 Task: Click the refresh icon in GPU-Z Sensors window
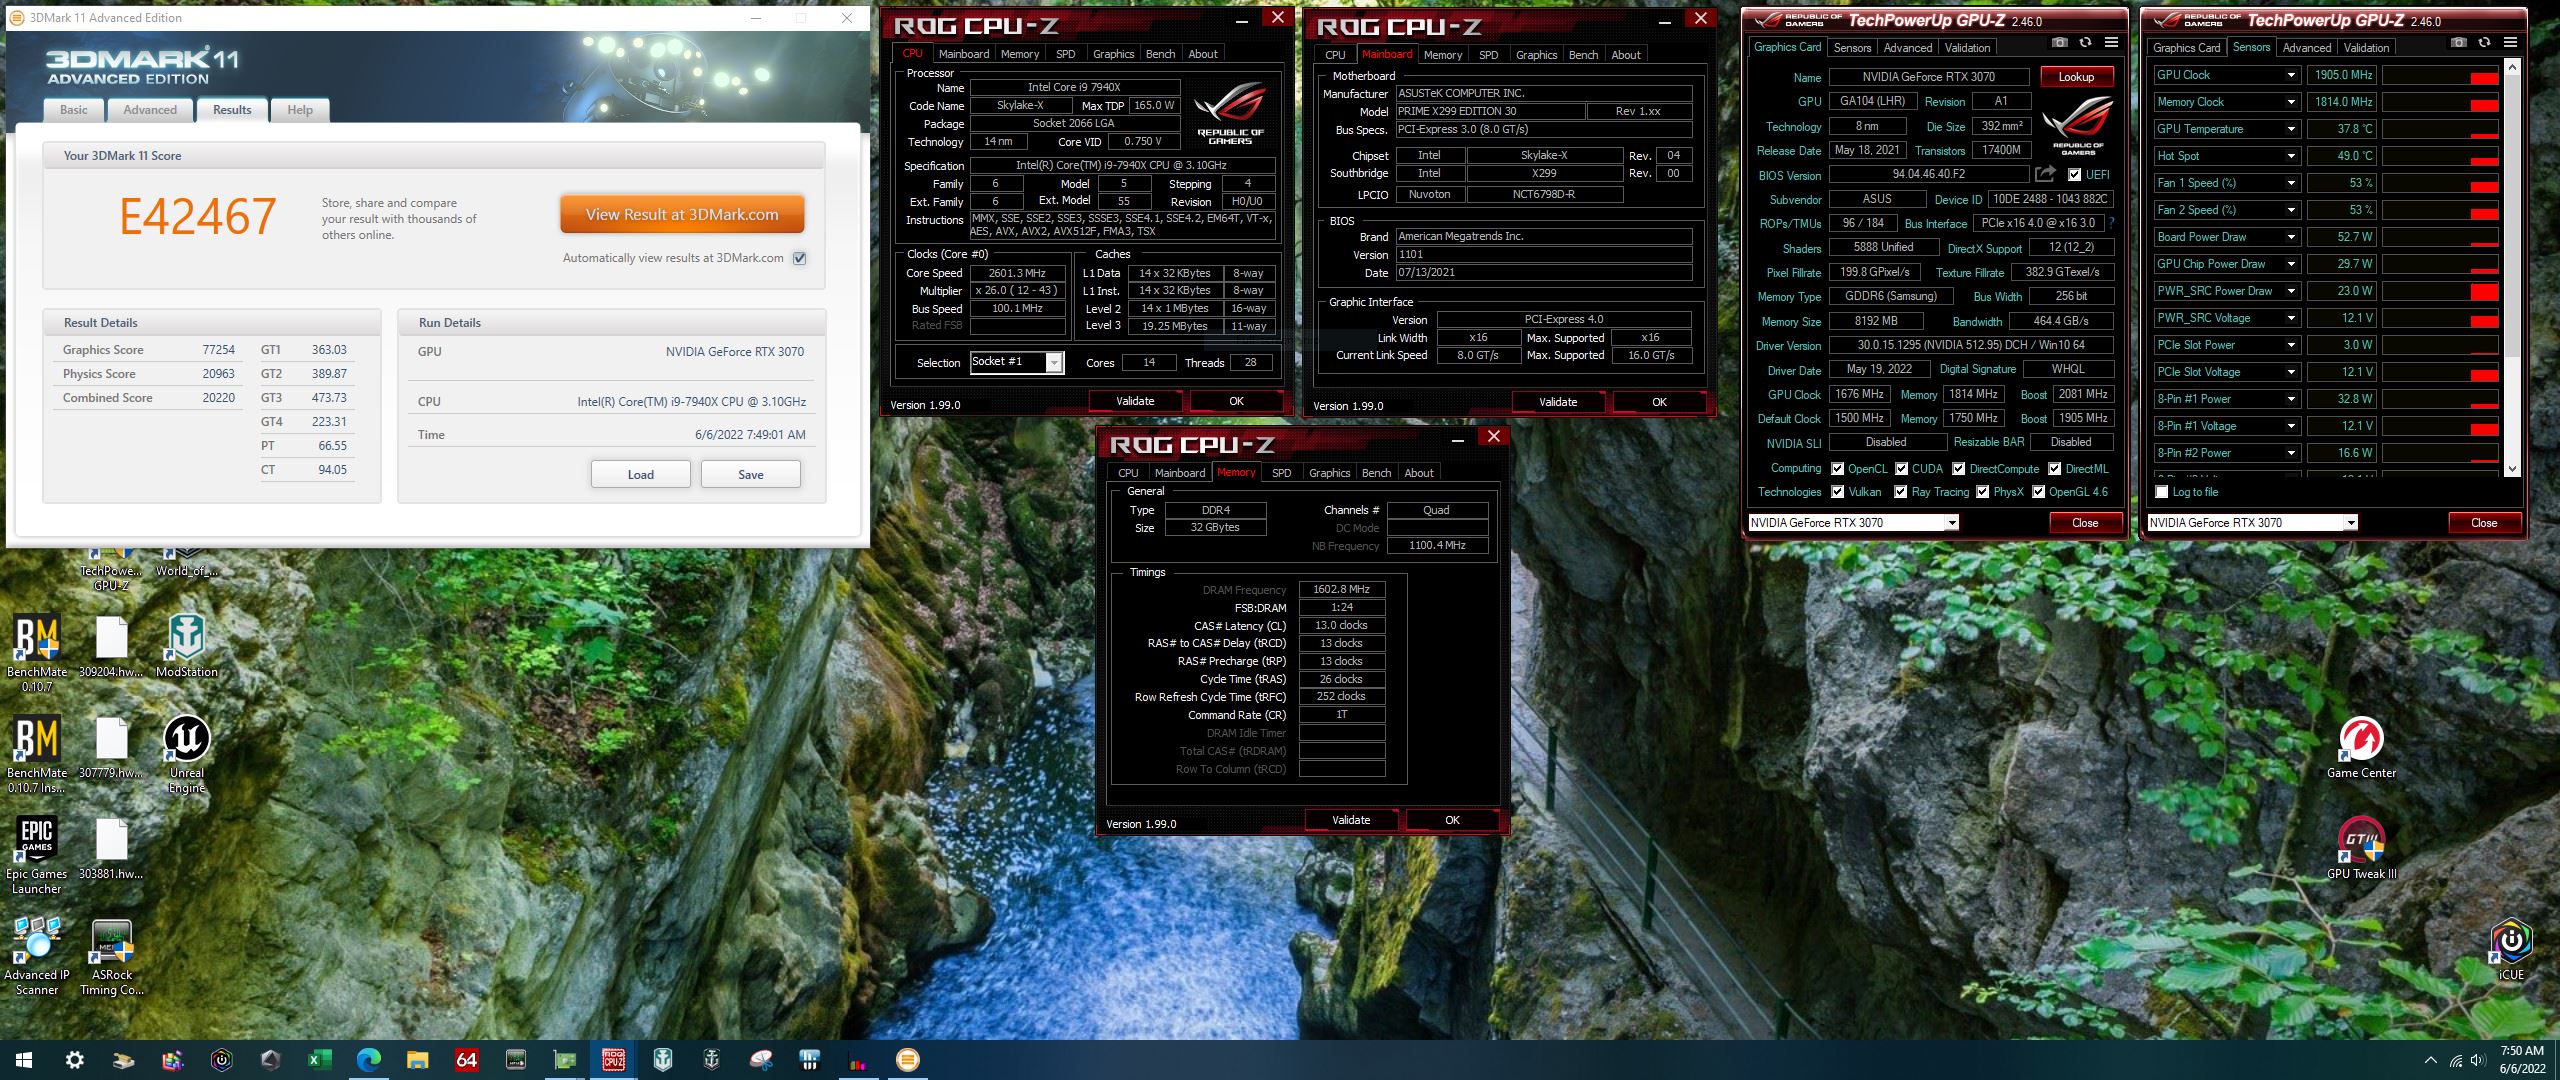[x=2484, y=43]
